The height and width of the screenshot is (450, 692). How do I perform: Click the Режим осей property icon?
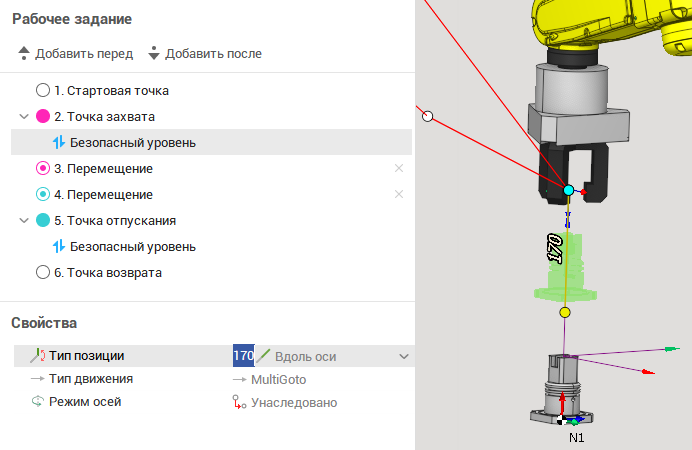click(38, 402)
